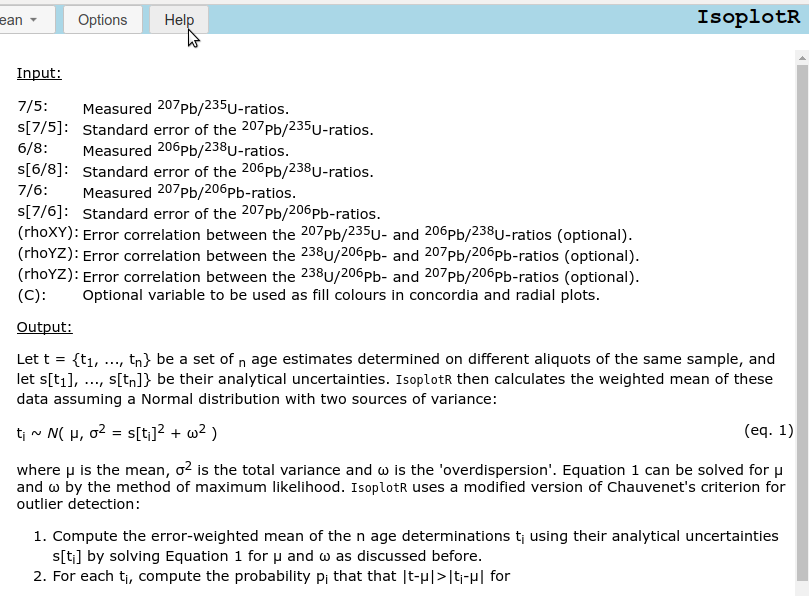Select the 6/8: variable label
This screenshot has width=809, height=596.
pos(32,150)
